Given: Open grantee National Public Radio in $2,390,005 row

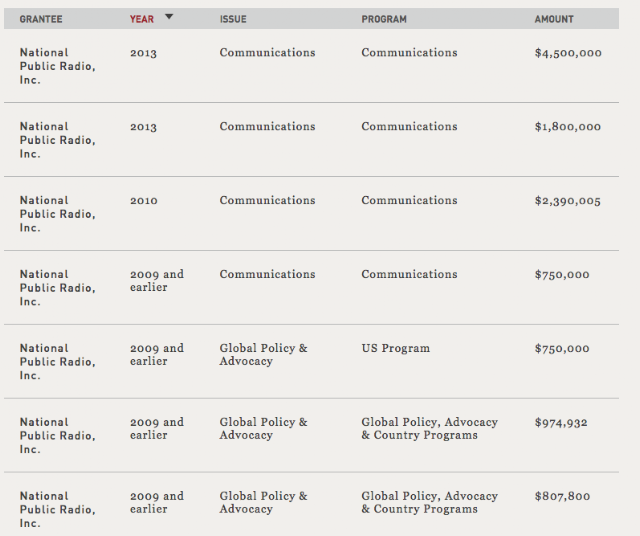Looking at the screenshot, I should tap(58, 214).
